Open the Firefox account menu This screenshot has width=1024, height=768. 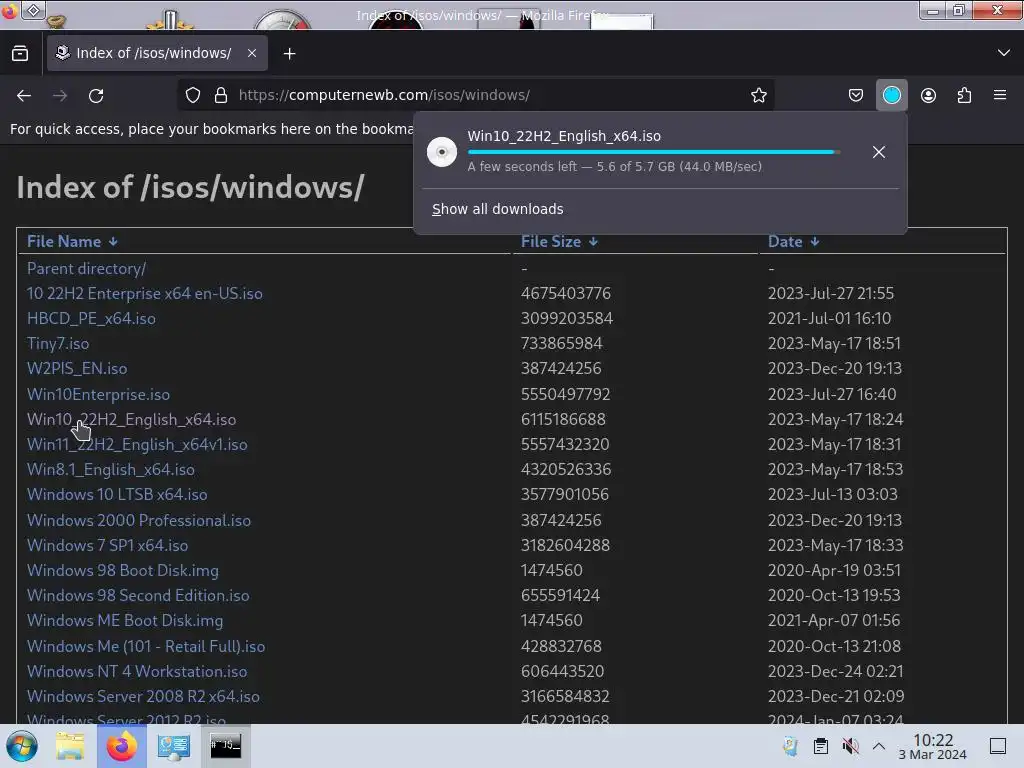coord(928,95)
